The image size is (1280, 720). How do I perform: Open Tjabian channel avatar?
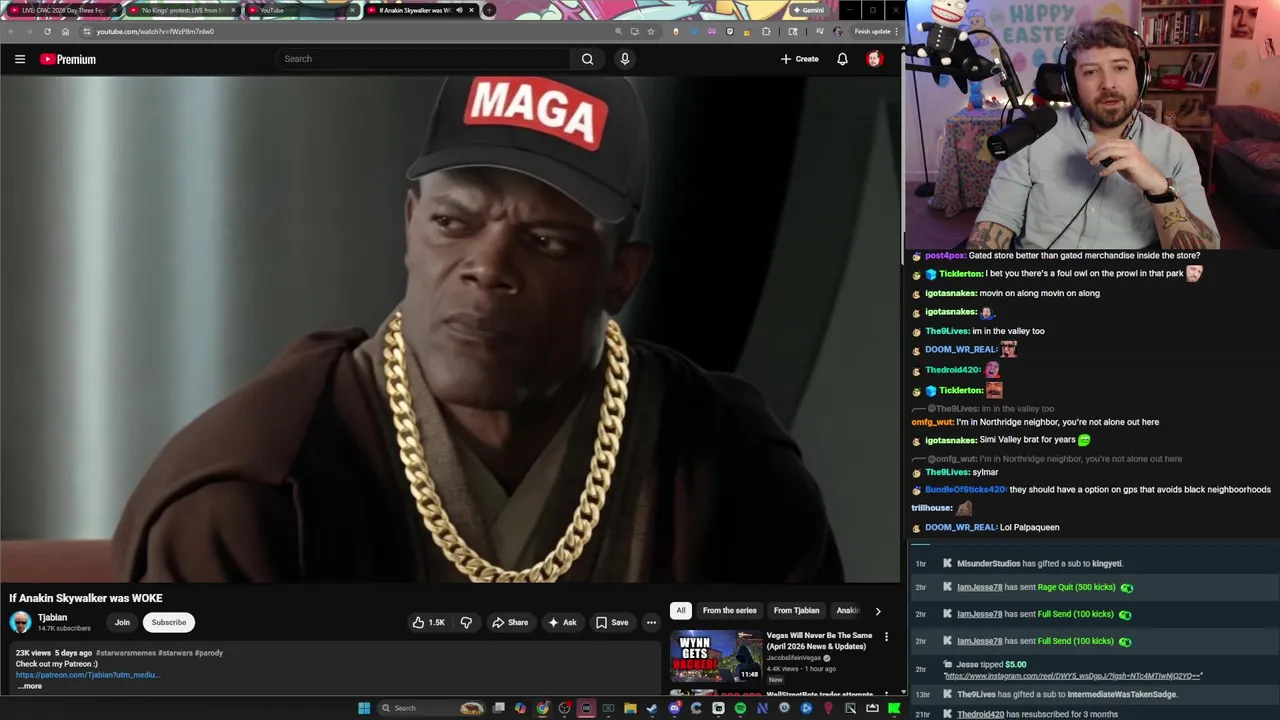[x=20, y=622]
